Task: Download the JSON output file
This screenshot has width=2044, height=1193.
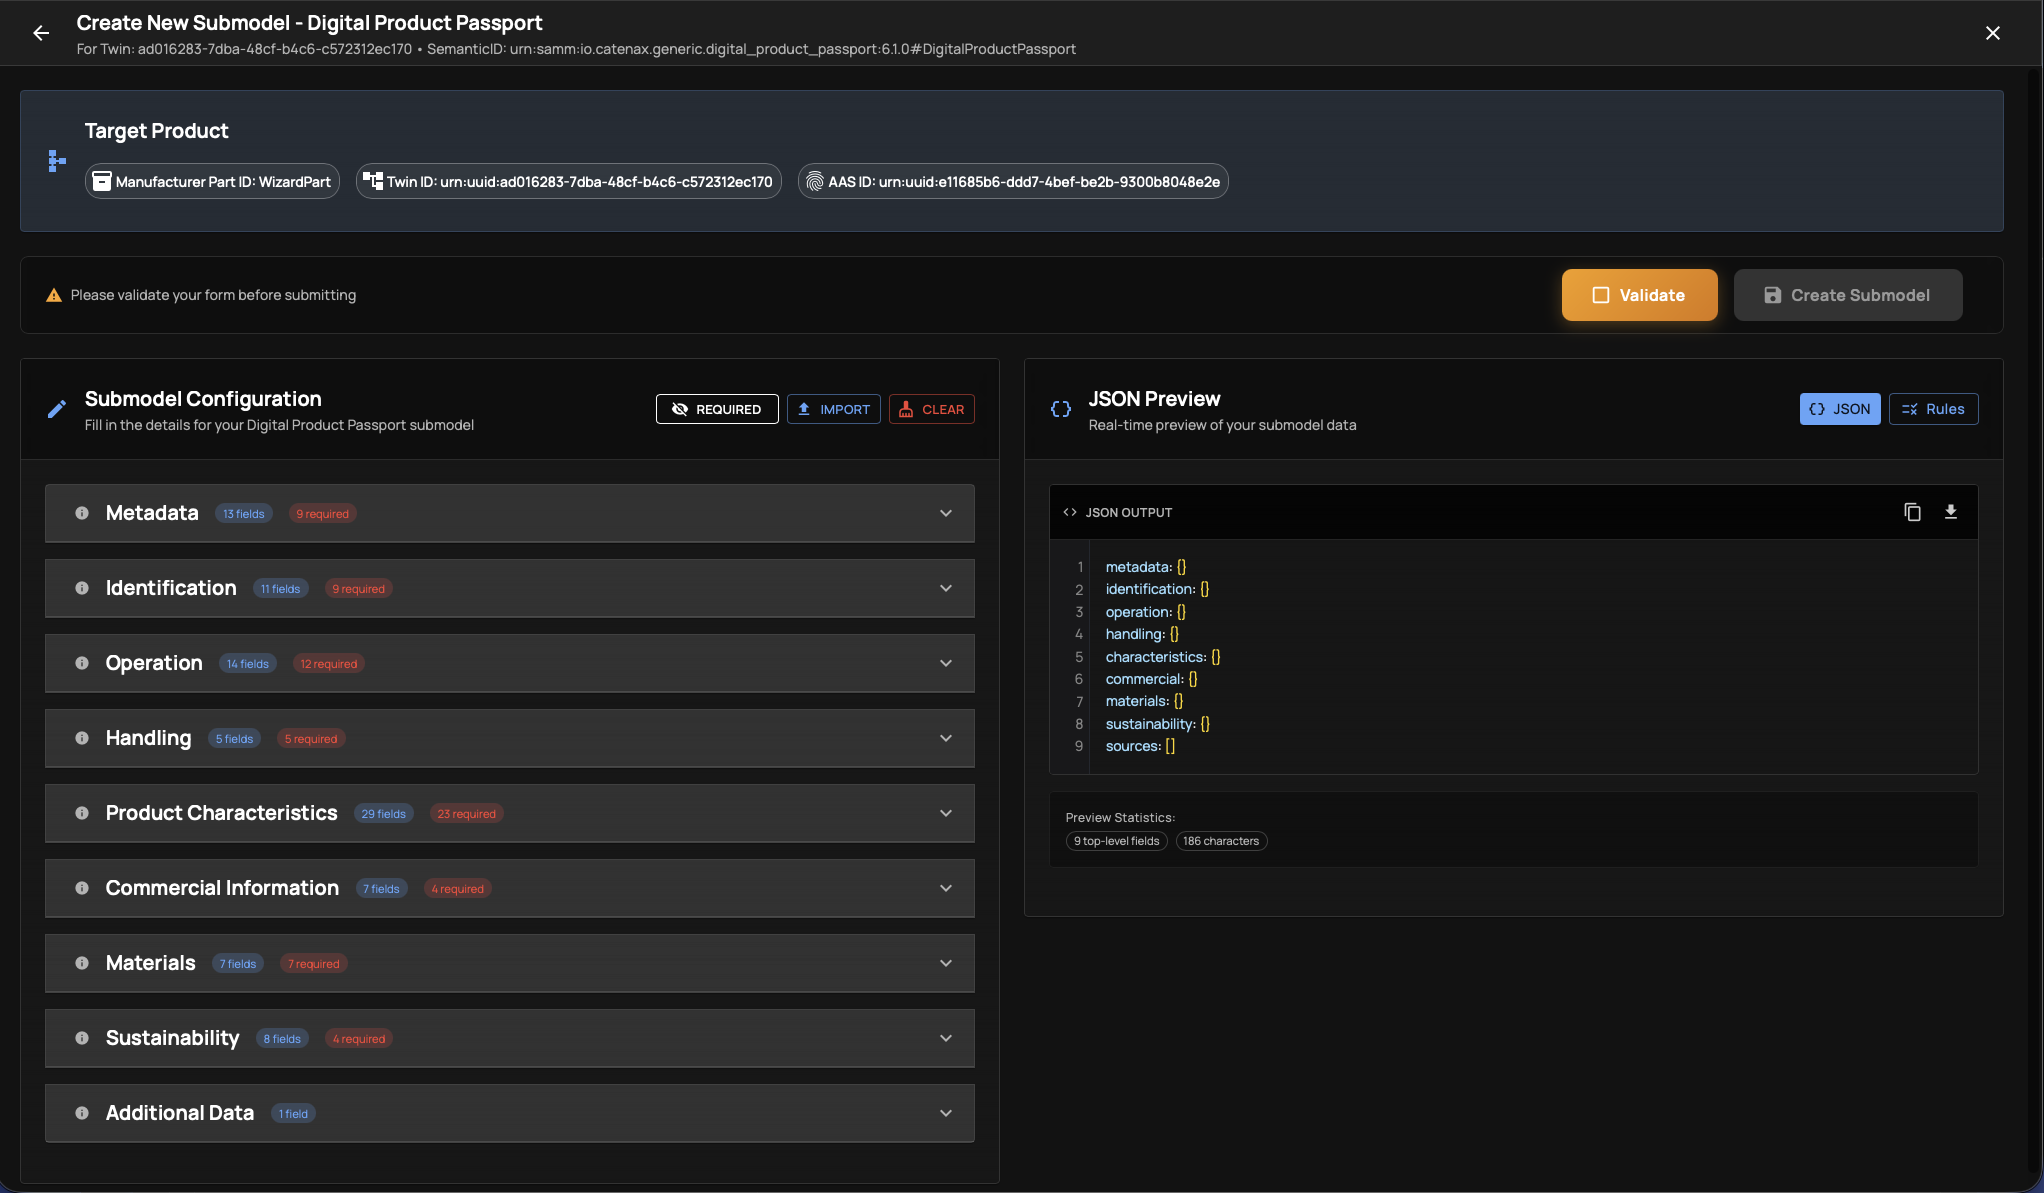Action: [x=1950, y=512]
